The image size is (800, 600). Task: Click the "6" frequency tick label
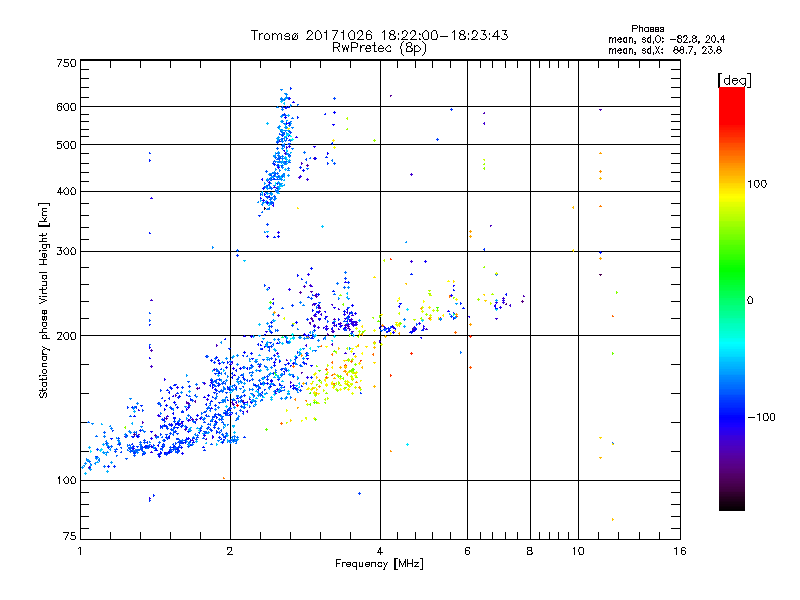pos(467,551)
